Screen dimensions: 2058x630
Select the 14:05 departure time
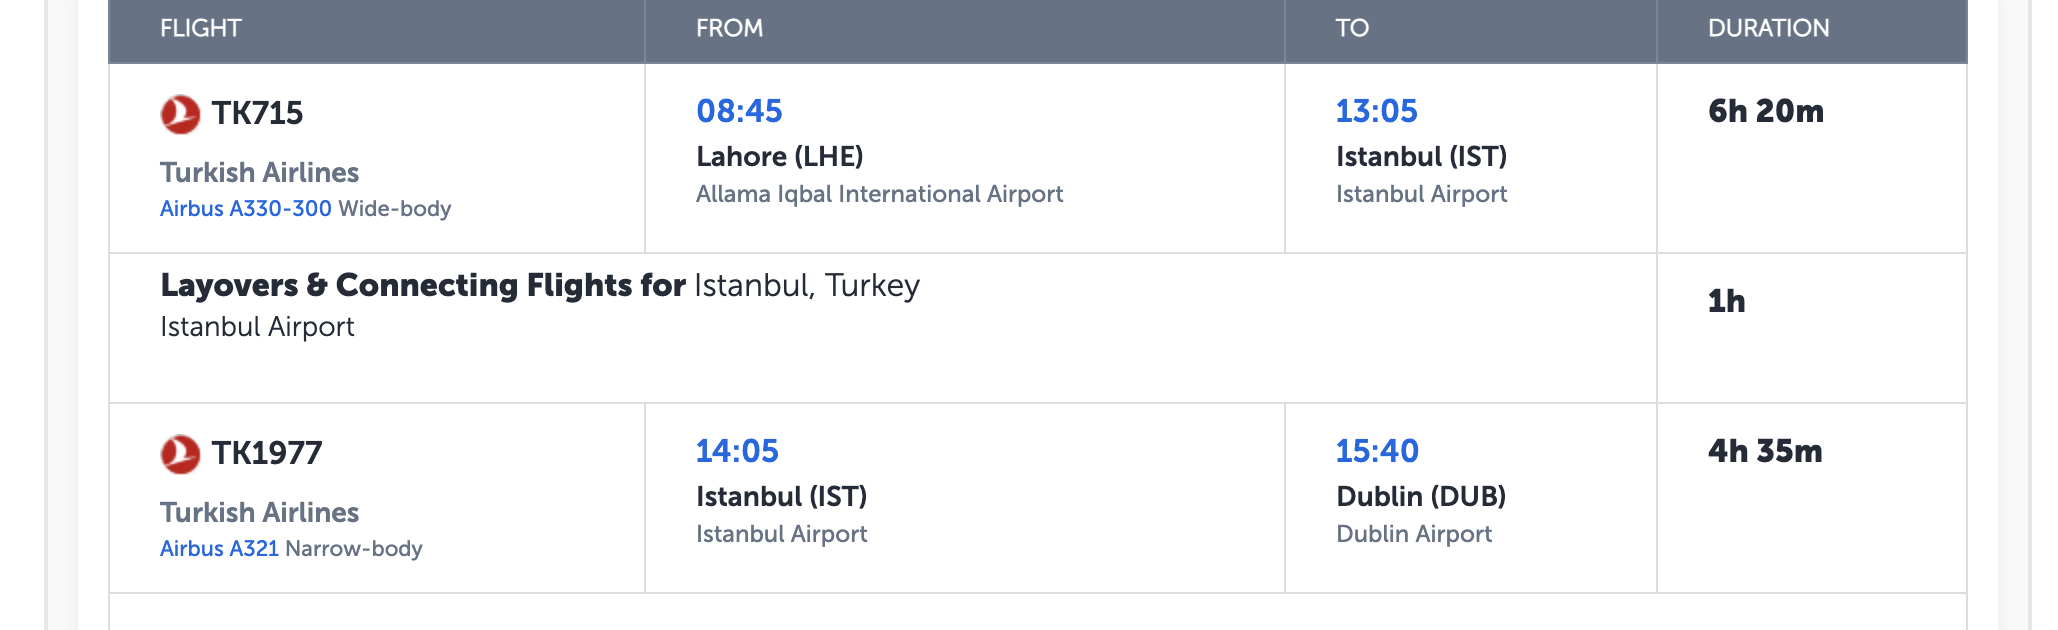pyautogui.click(x=737, y=451)
